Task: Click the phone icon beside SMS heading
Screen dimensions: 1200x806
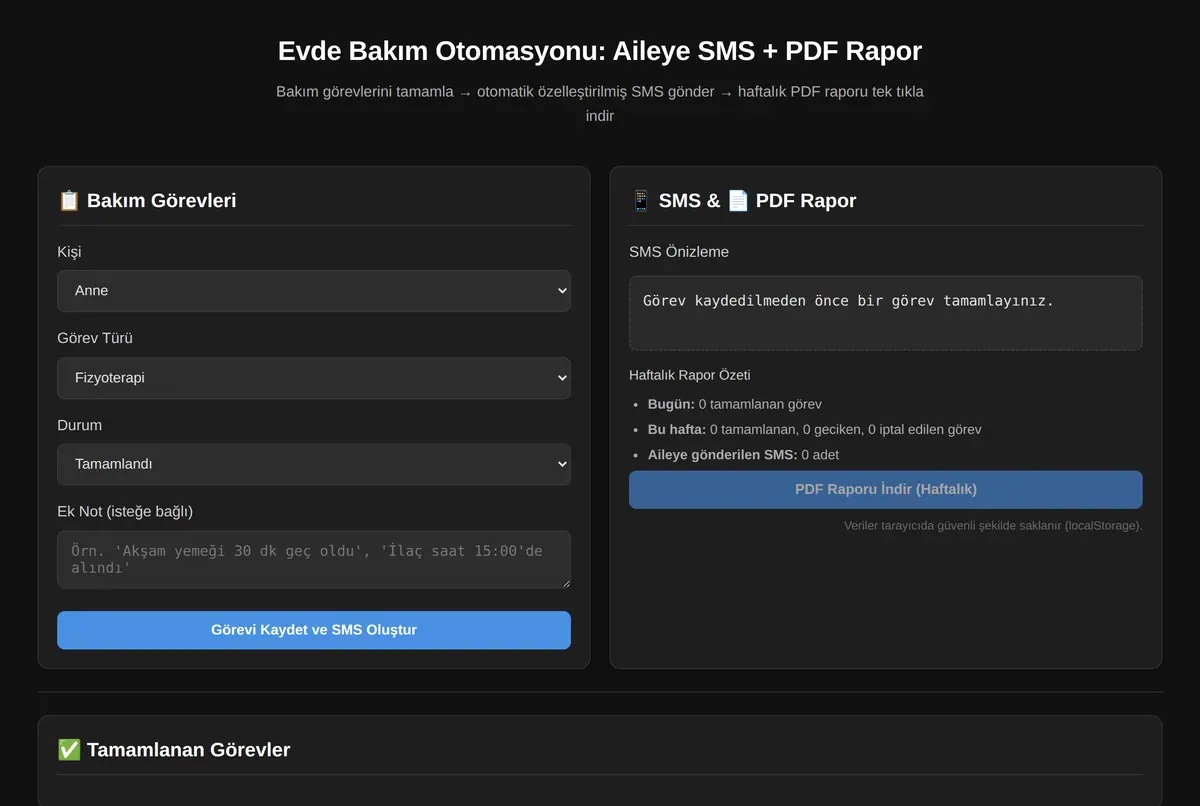Action: pos(641,200)
